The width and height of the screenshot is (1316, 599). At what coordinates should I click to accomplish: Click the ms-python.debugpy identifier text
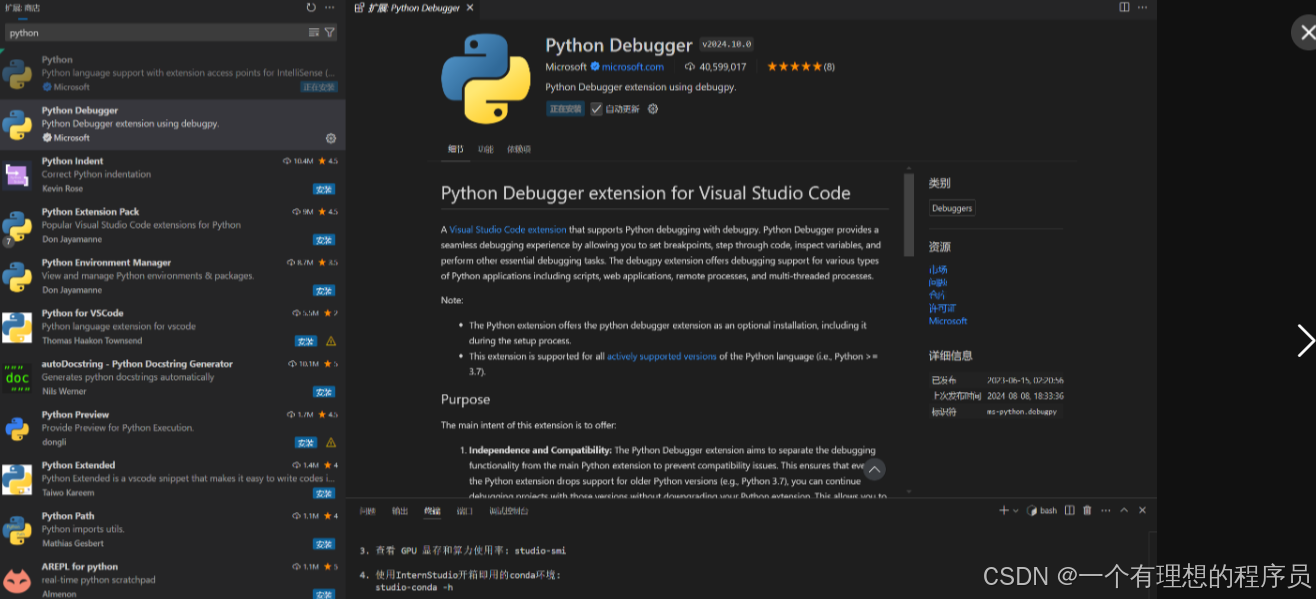pyautogui.click(x=1021, y=411)
